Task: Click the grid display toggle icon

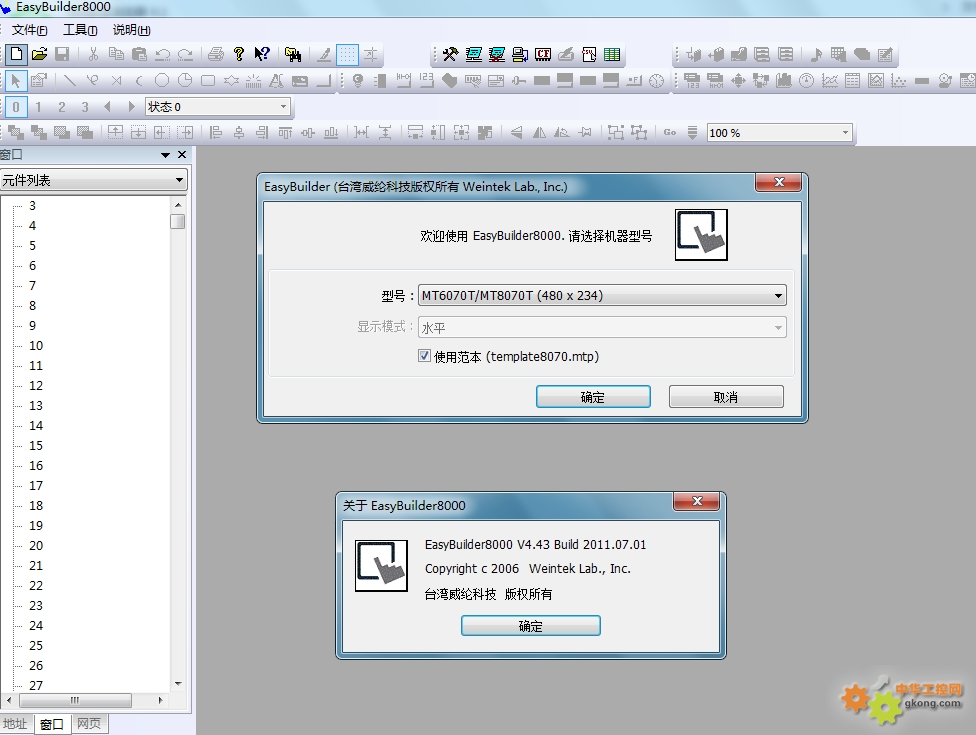Action: point(347,55)
